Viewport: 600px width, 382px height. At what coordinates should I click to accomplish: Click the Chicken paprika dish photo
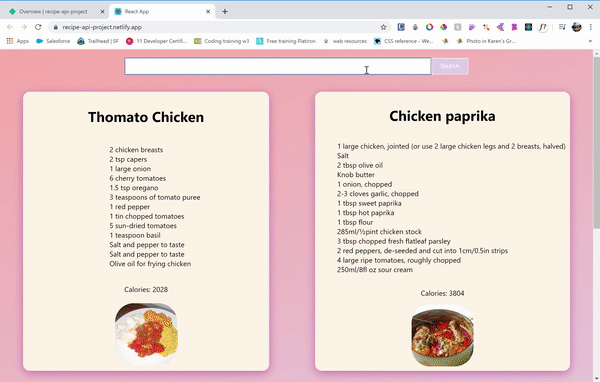tap(442, 335)
